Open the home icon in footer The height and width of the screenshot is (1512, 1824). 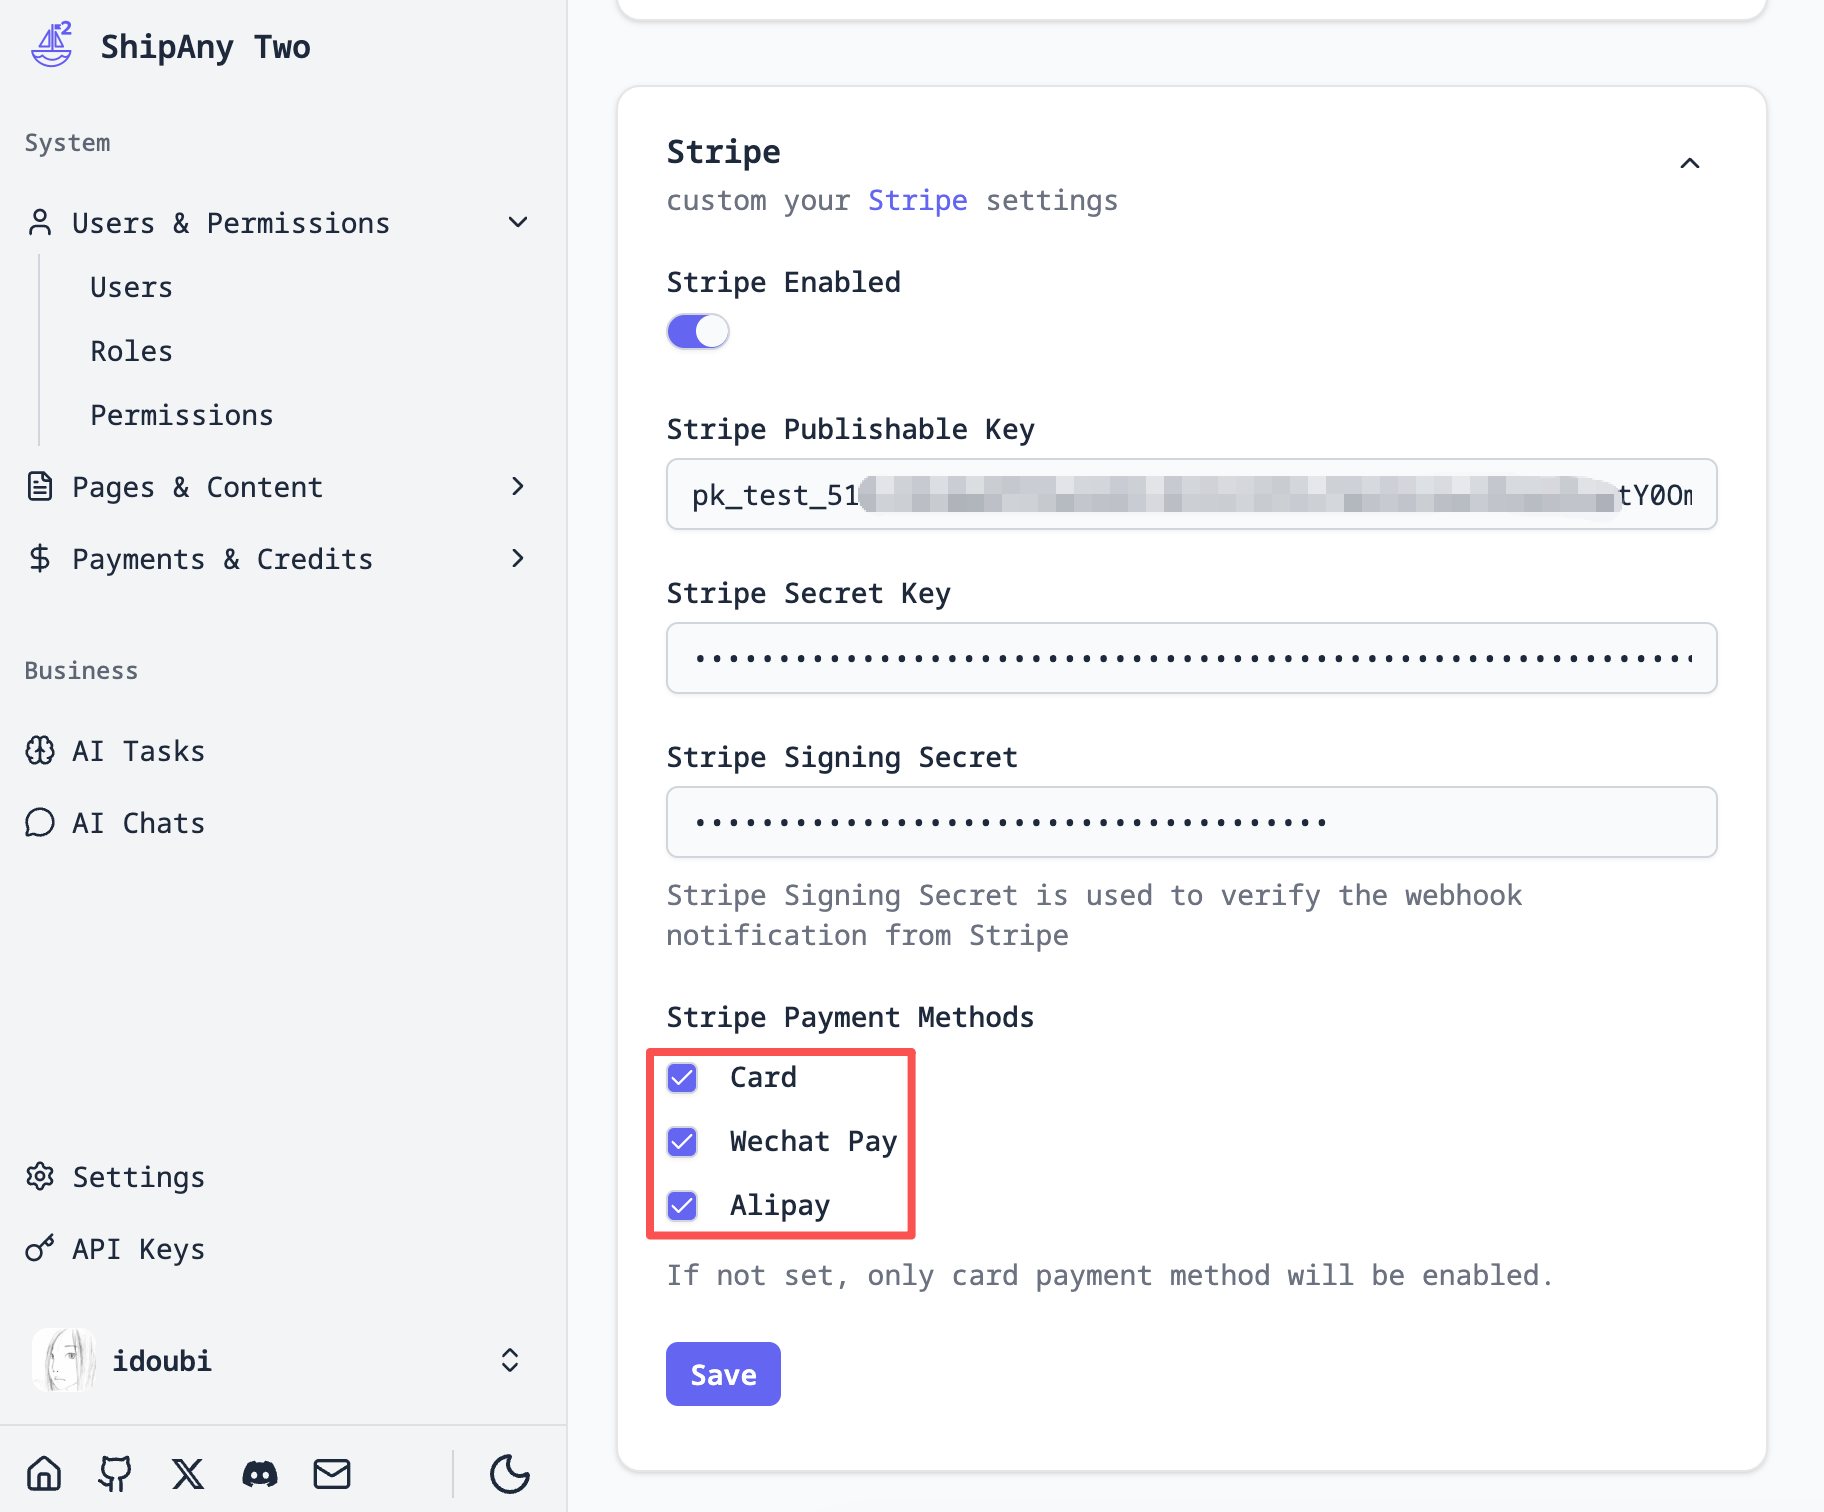[44, 1473]
